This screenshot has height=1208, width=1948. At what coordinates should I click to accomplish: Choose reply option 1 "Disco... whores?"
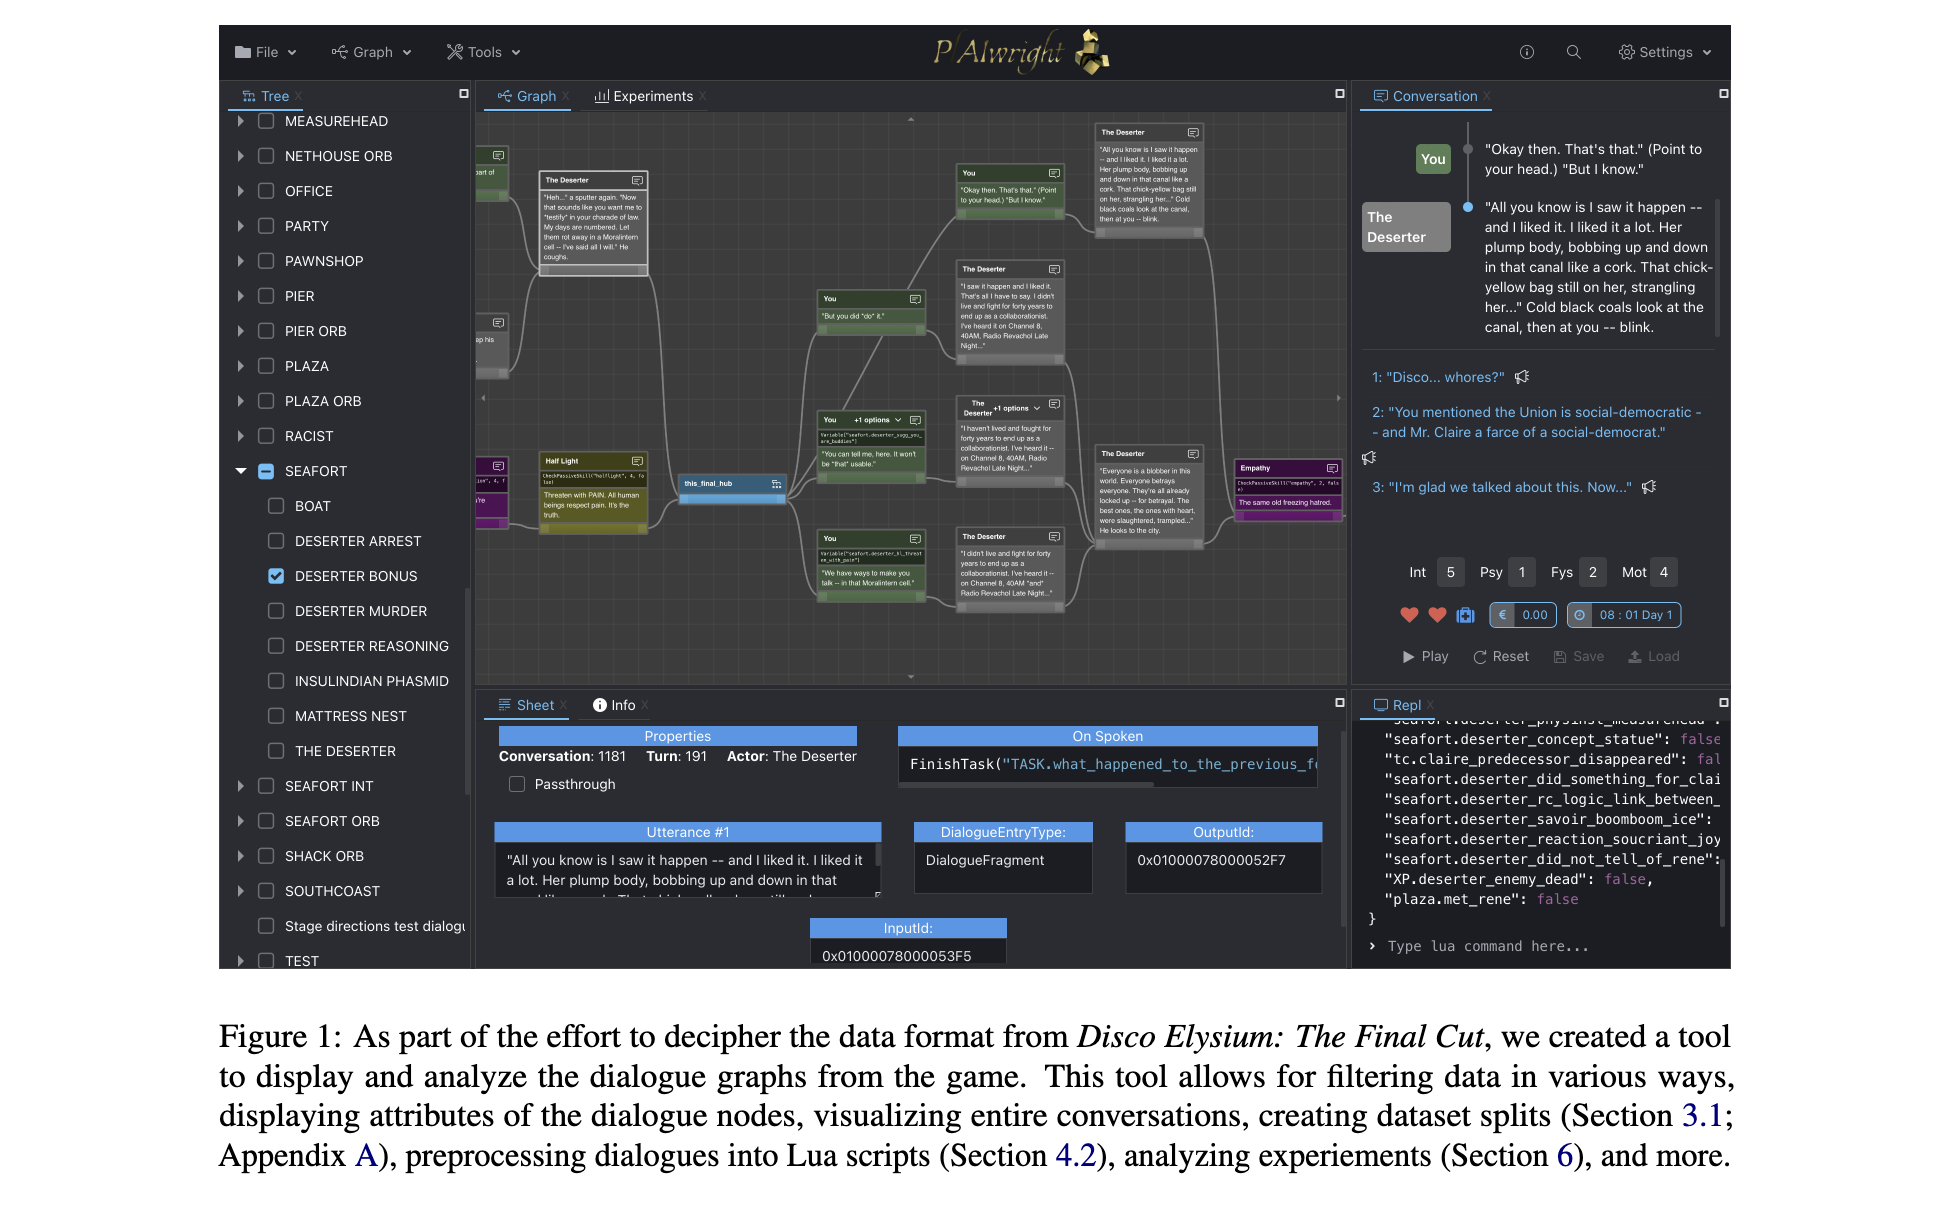pos(1438,377)
